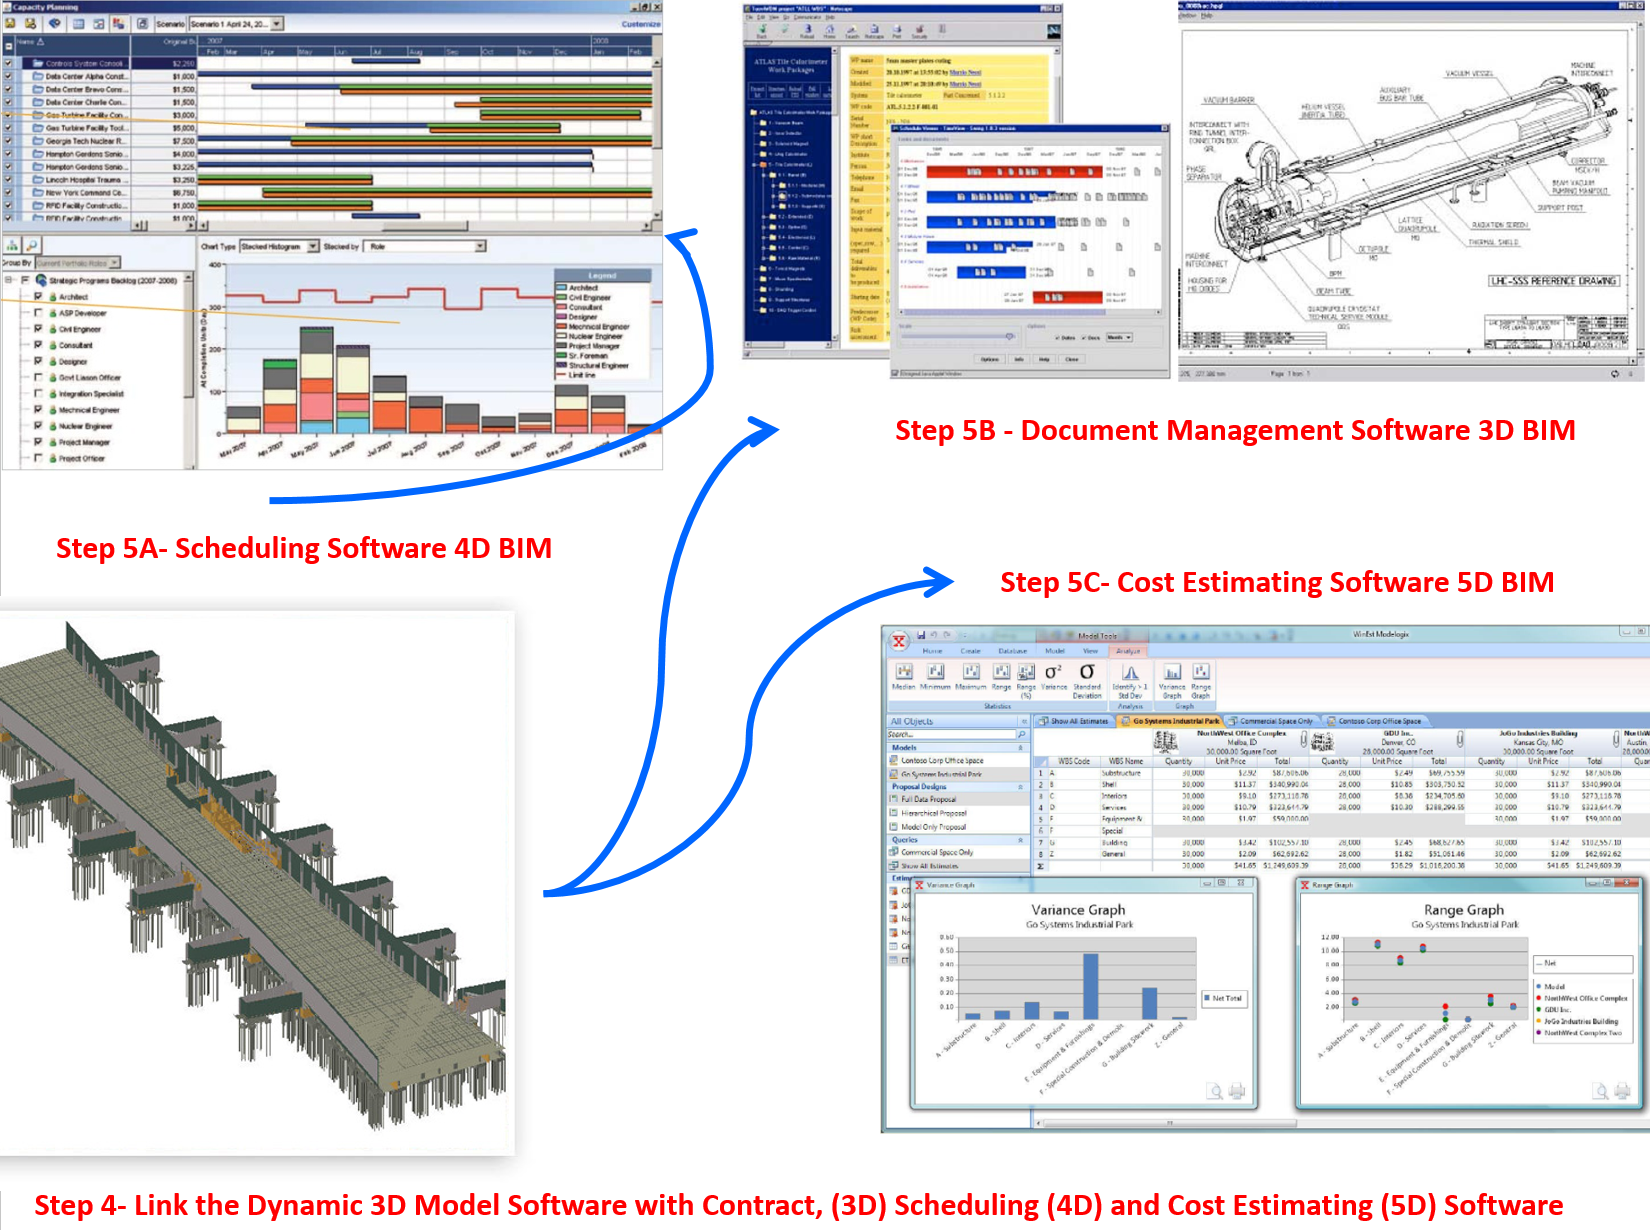Switch to the Home ribbon tab in WinEst

point(932,651)
